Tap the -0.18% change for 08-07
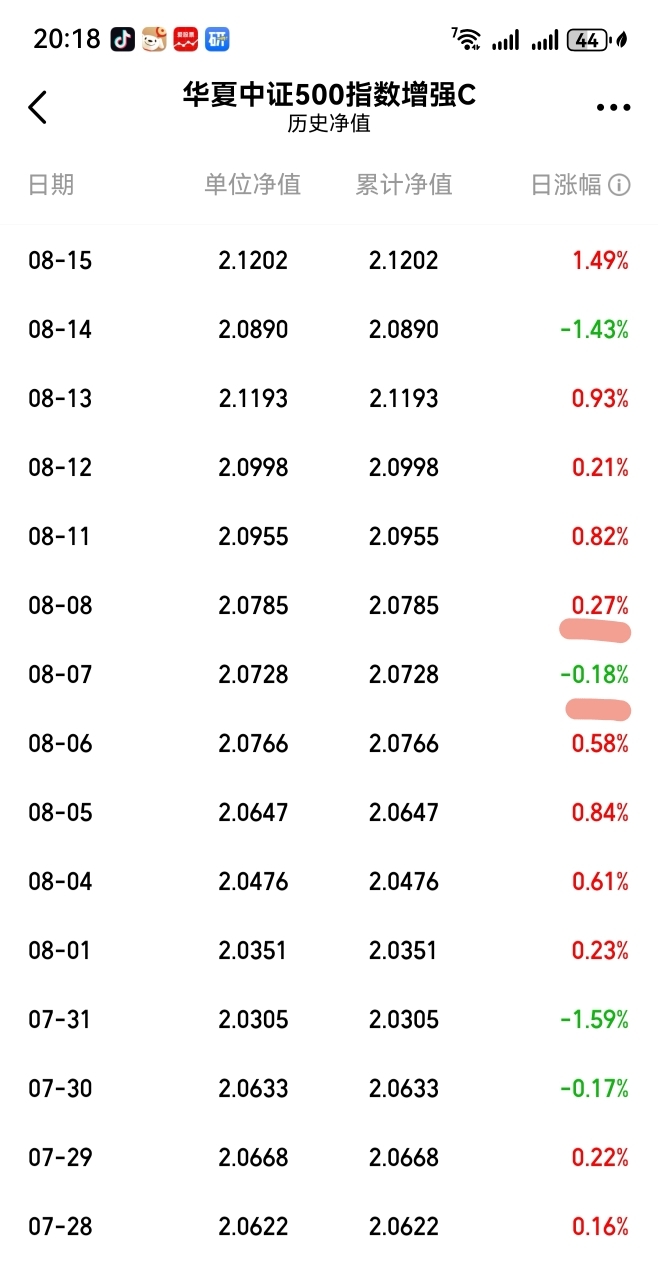The width and height of the screenshot is (658, 1264). click(595, 675)
